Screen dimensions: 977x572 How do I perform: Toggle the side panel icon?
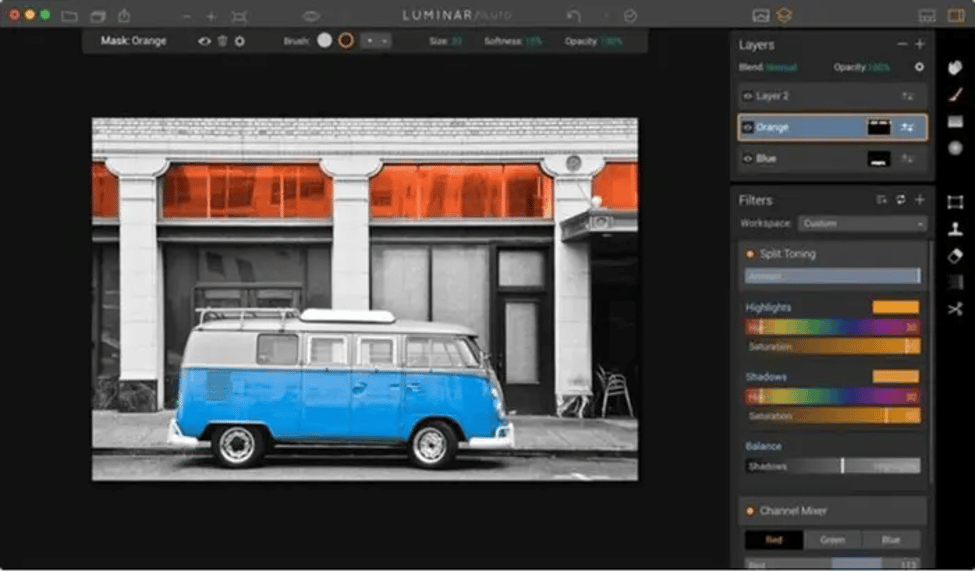point(956,16)
